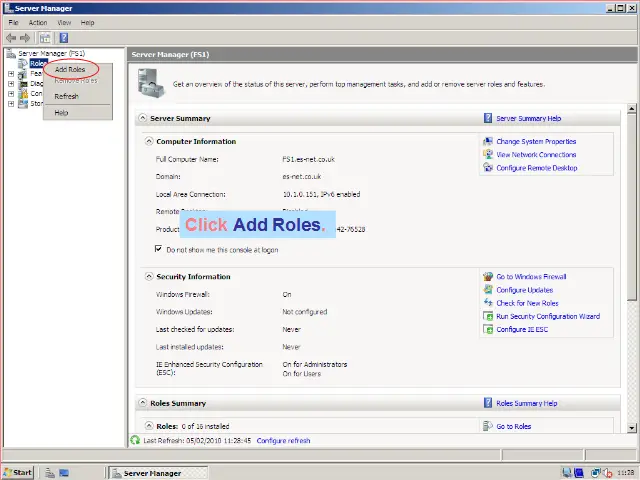Expand the Storage tree node
Screen dimensions: 640x480
coord(11,104)
